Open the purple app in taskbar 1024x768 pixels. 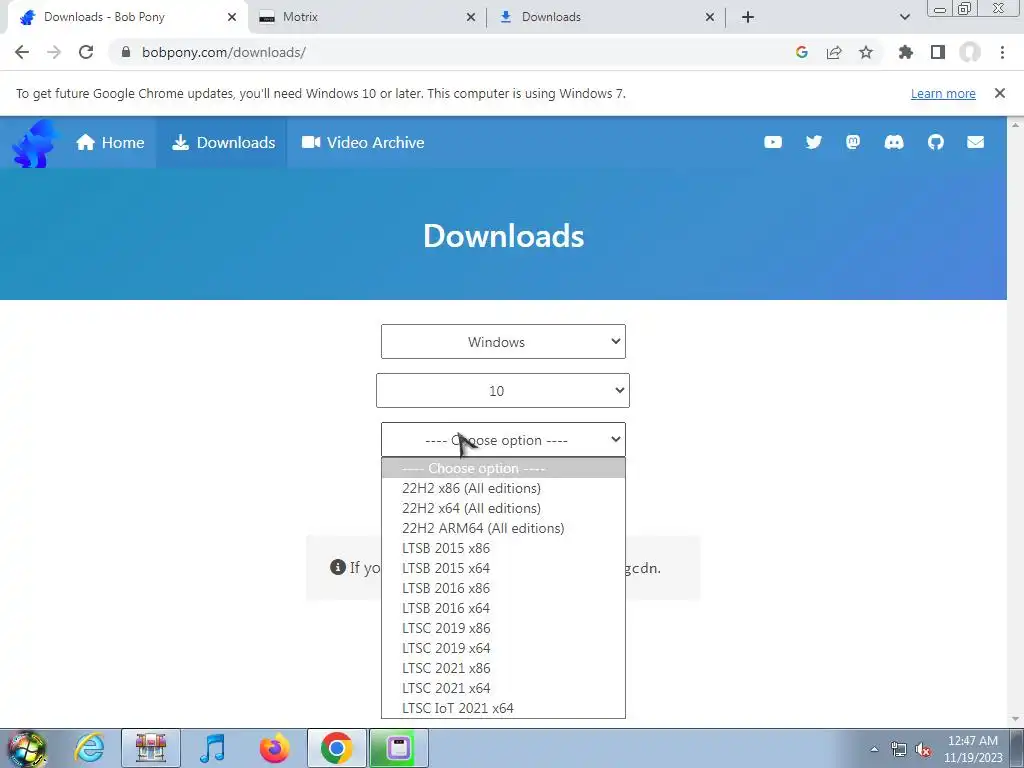[x=398, y=748]
